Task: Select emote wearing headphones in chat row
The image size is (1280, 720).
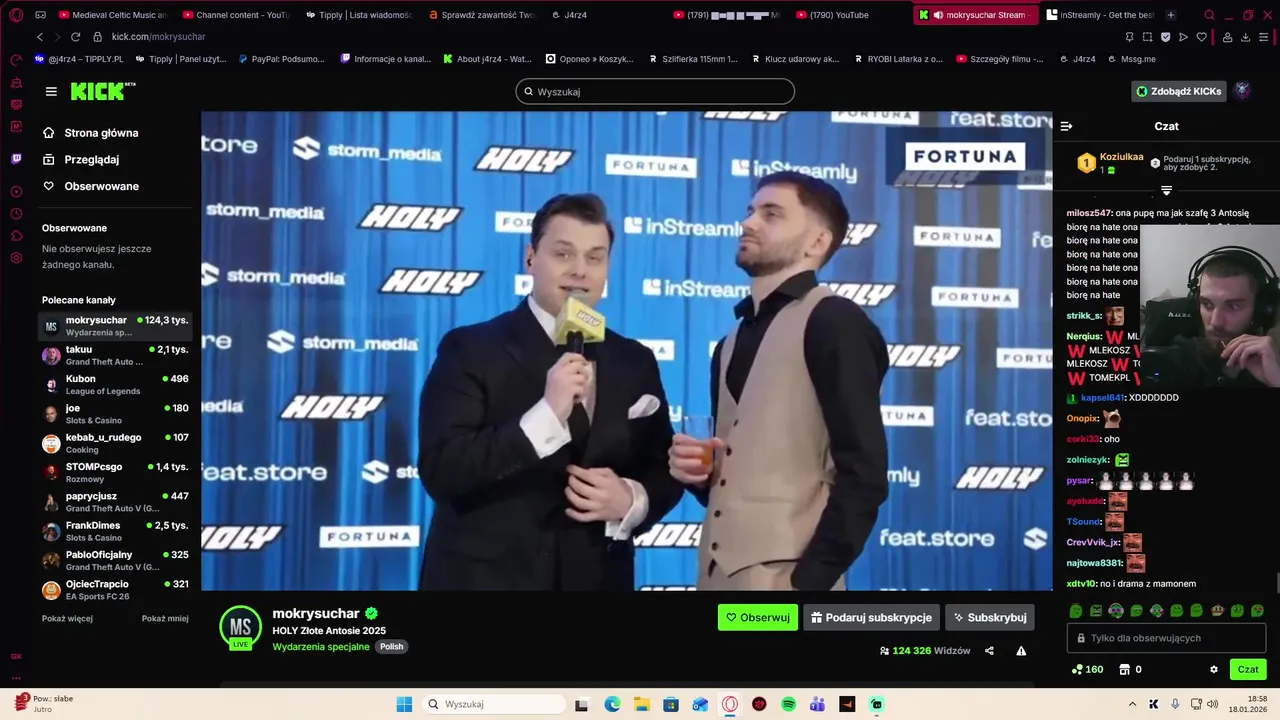Action: 1116,611
